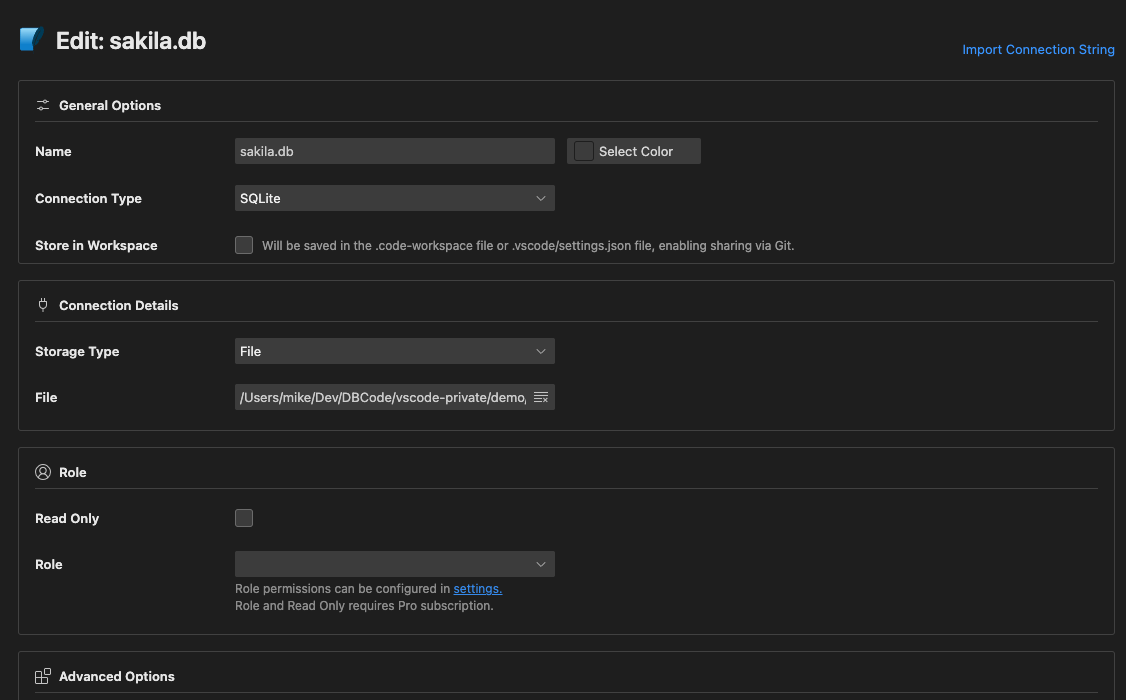The height and width of the screenshot is (700, 1126).
Task: Click the Role section user icon
Action: [43, 472]
